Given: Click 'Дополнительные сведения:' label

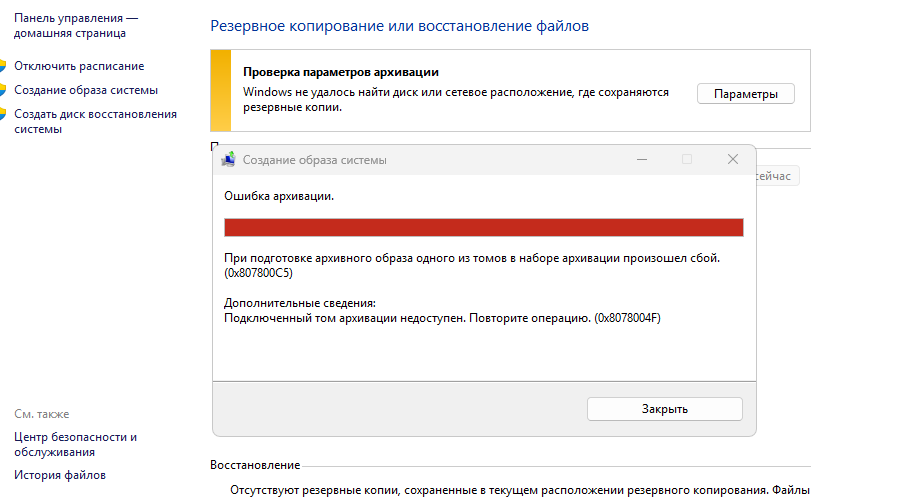Looking at the screenshot, I should [x=300, y=303].
